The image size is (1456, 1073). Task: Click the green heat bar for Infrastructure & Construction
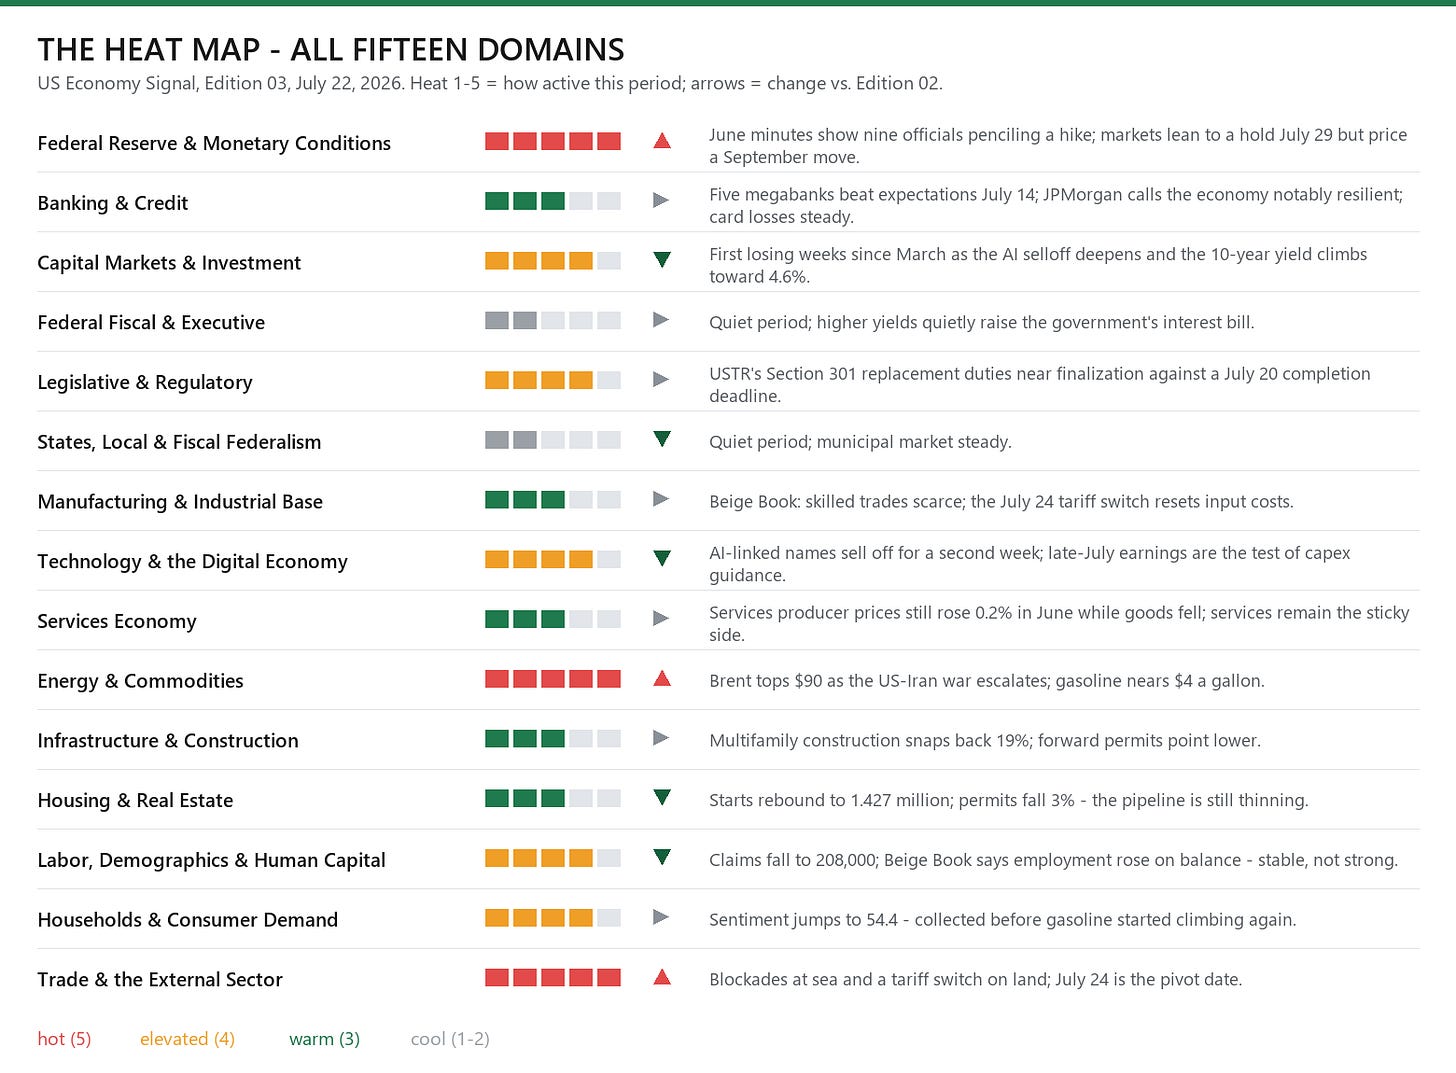pos(553,739)
